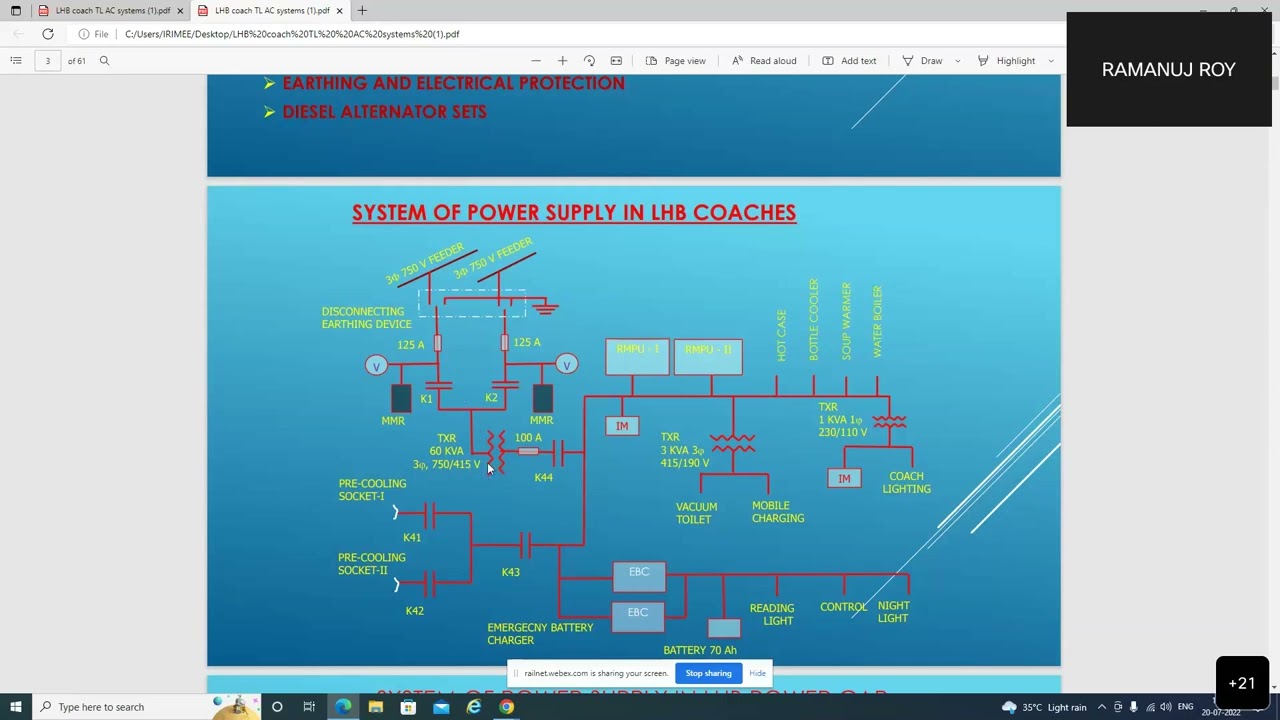Open Microsoft Store from taskbar

tap(408, 707)
